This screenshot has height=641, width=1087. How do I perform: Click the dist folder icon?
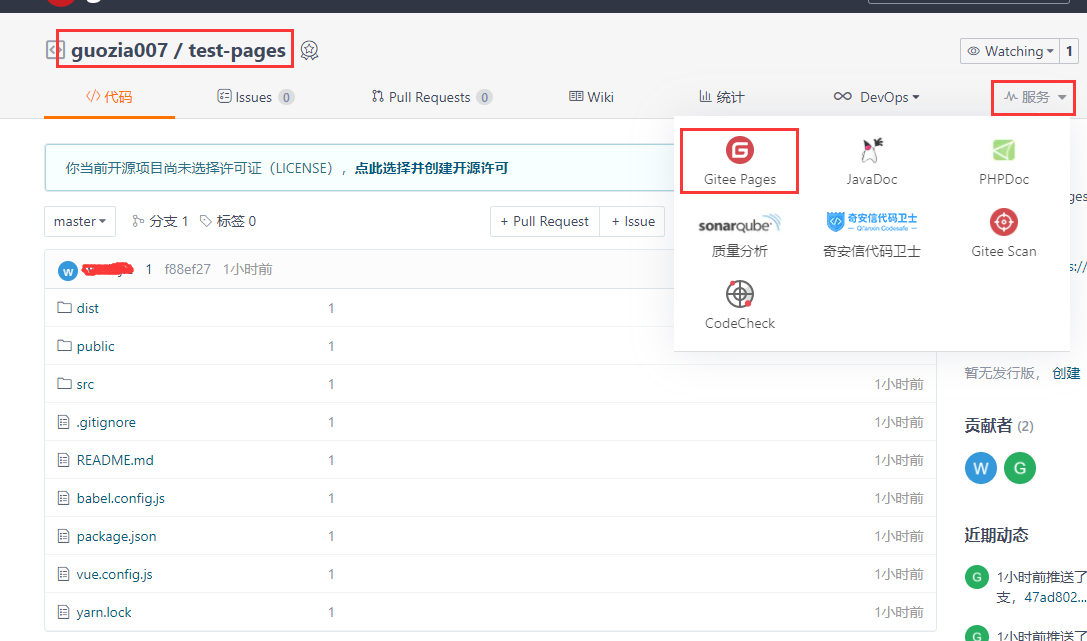point(64,307)
